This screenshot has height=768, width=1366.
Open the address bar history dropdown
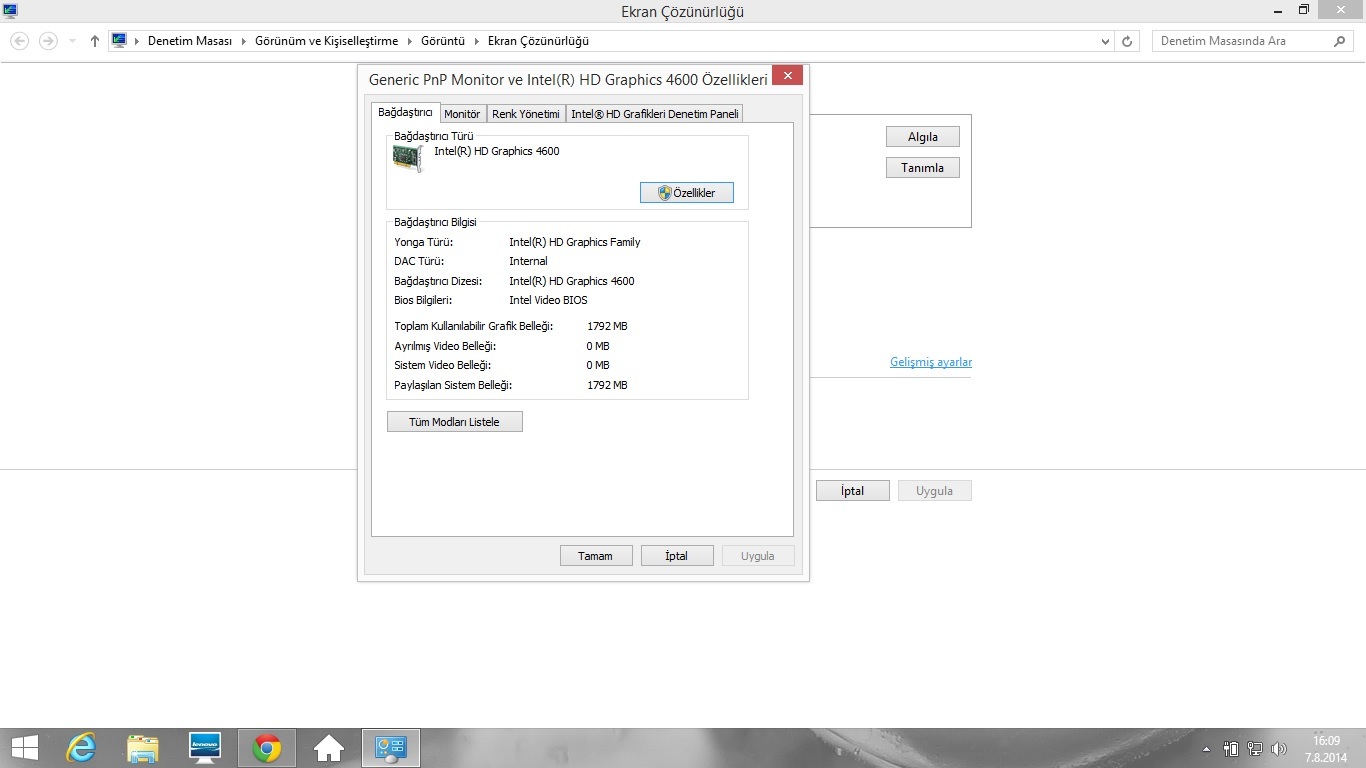[1105, 42]
